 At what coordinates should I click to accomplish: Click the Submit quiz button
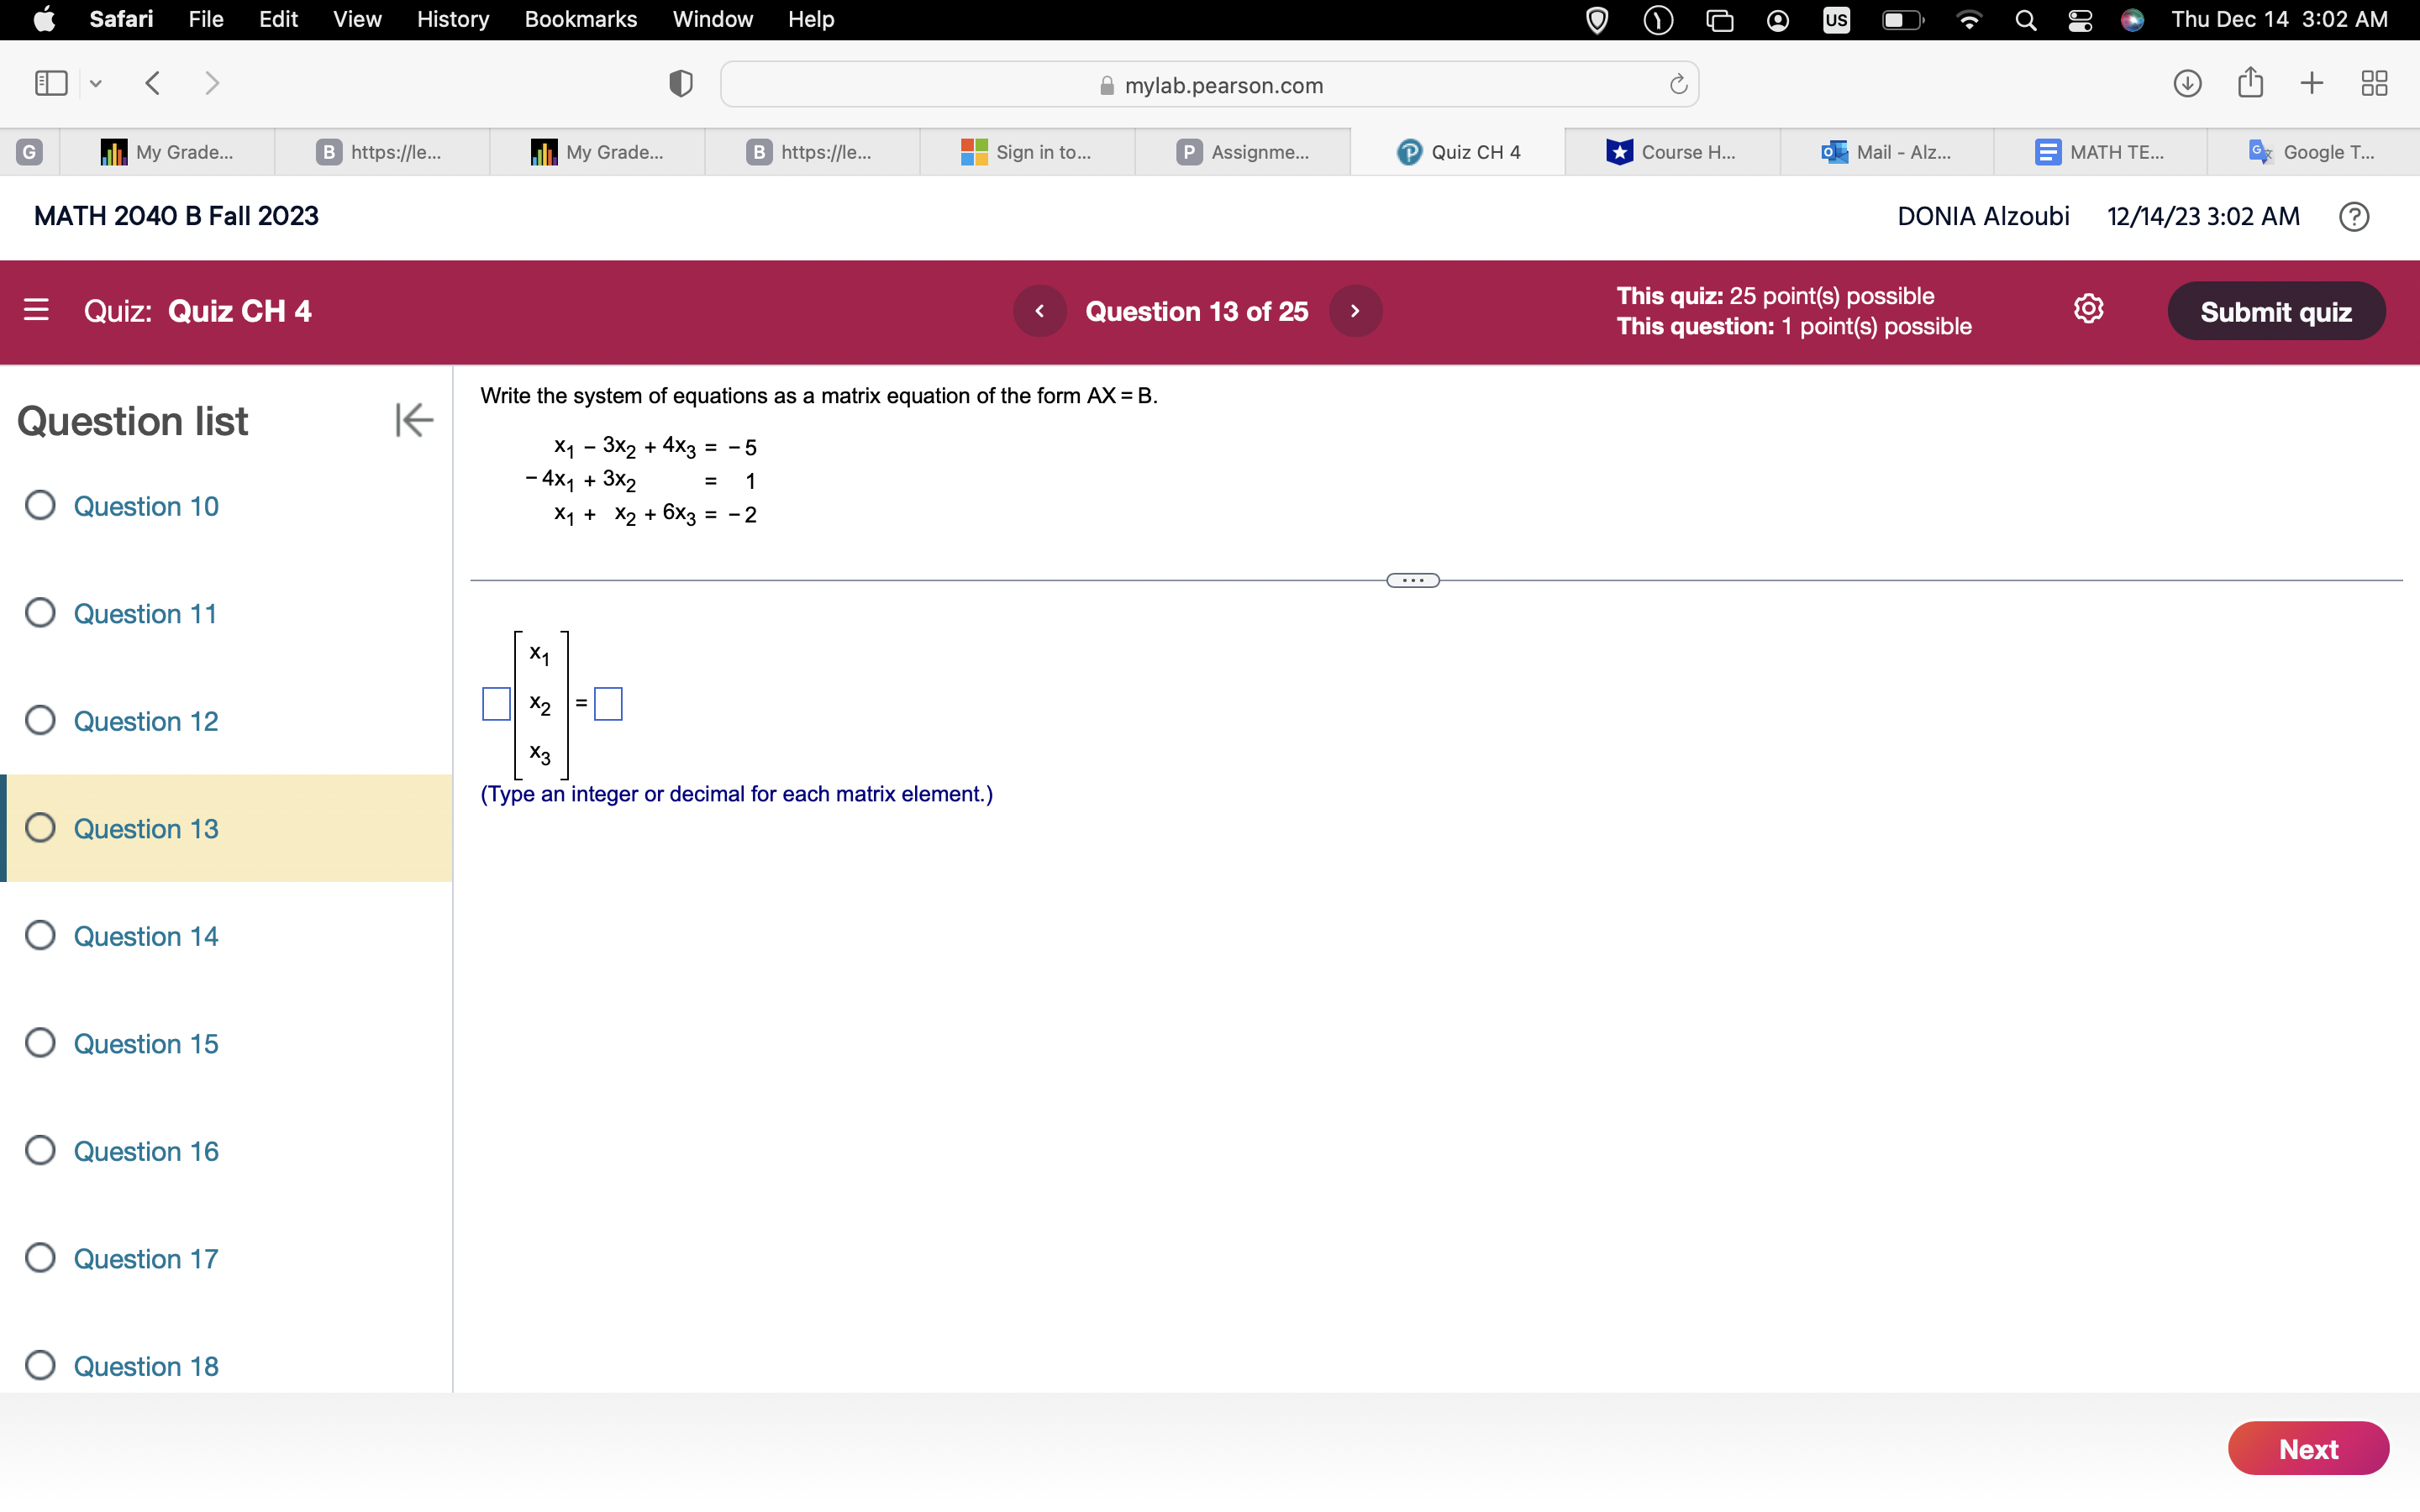tap(2274, 312)
